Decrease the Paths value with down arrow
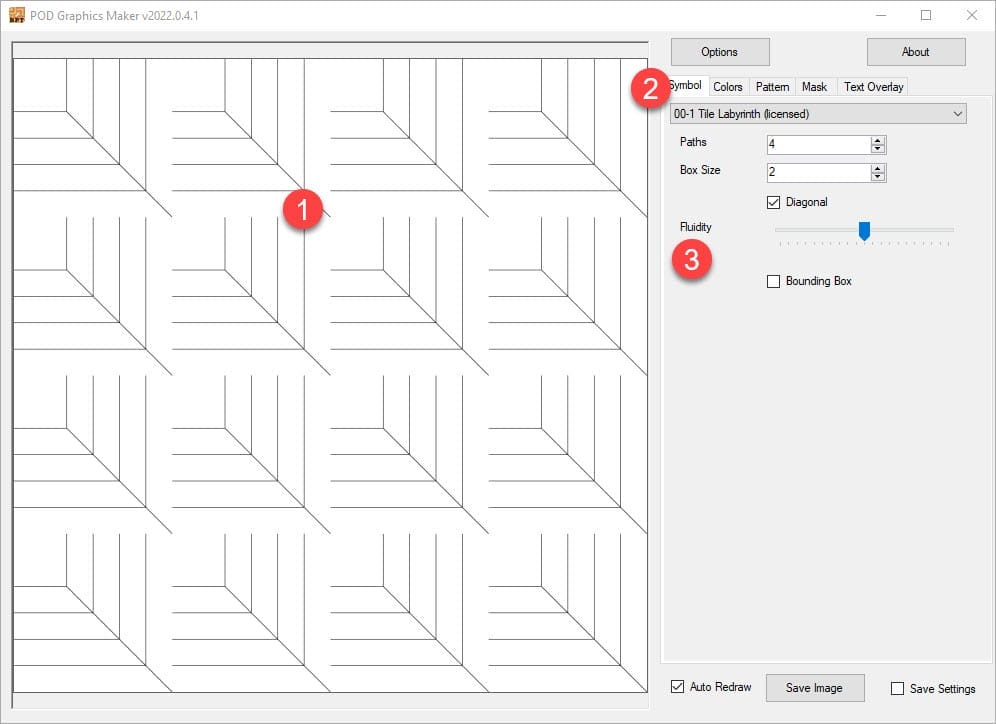This screenshot has width=996, height=724. click(x=878, y=149)
